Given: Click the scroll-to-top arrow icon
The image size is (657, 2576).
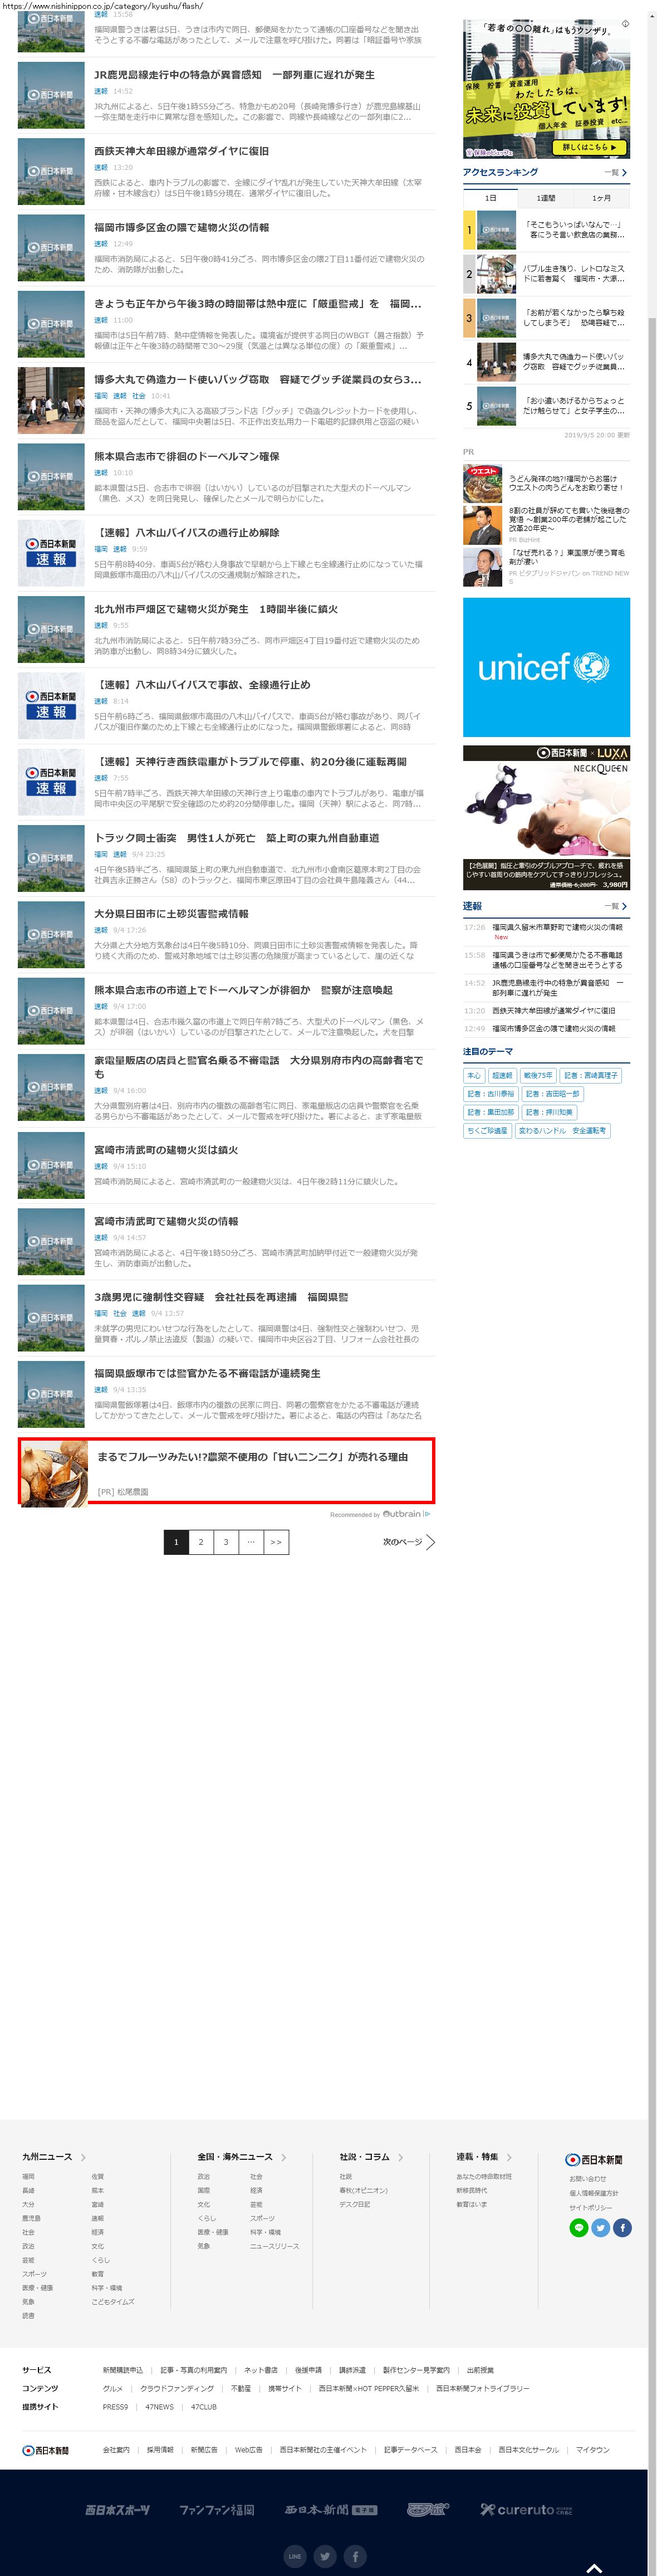Looking at the screenshot, I should [x=593, y=2567].
